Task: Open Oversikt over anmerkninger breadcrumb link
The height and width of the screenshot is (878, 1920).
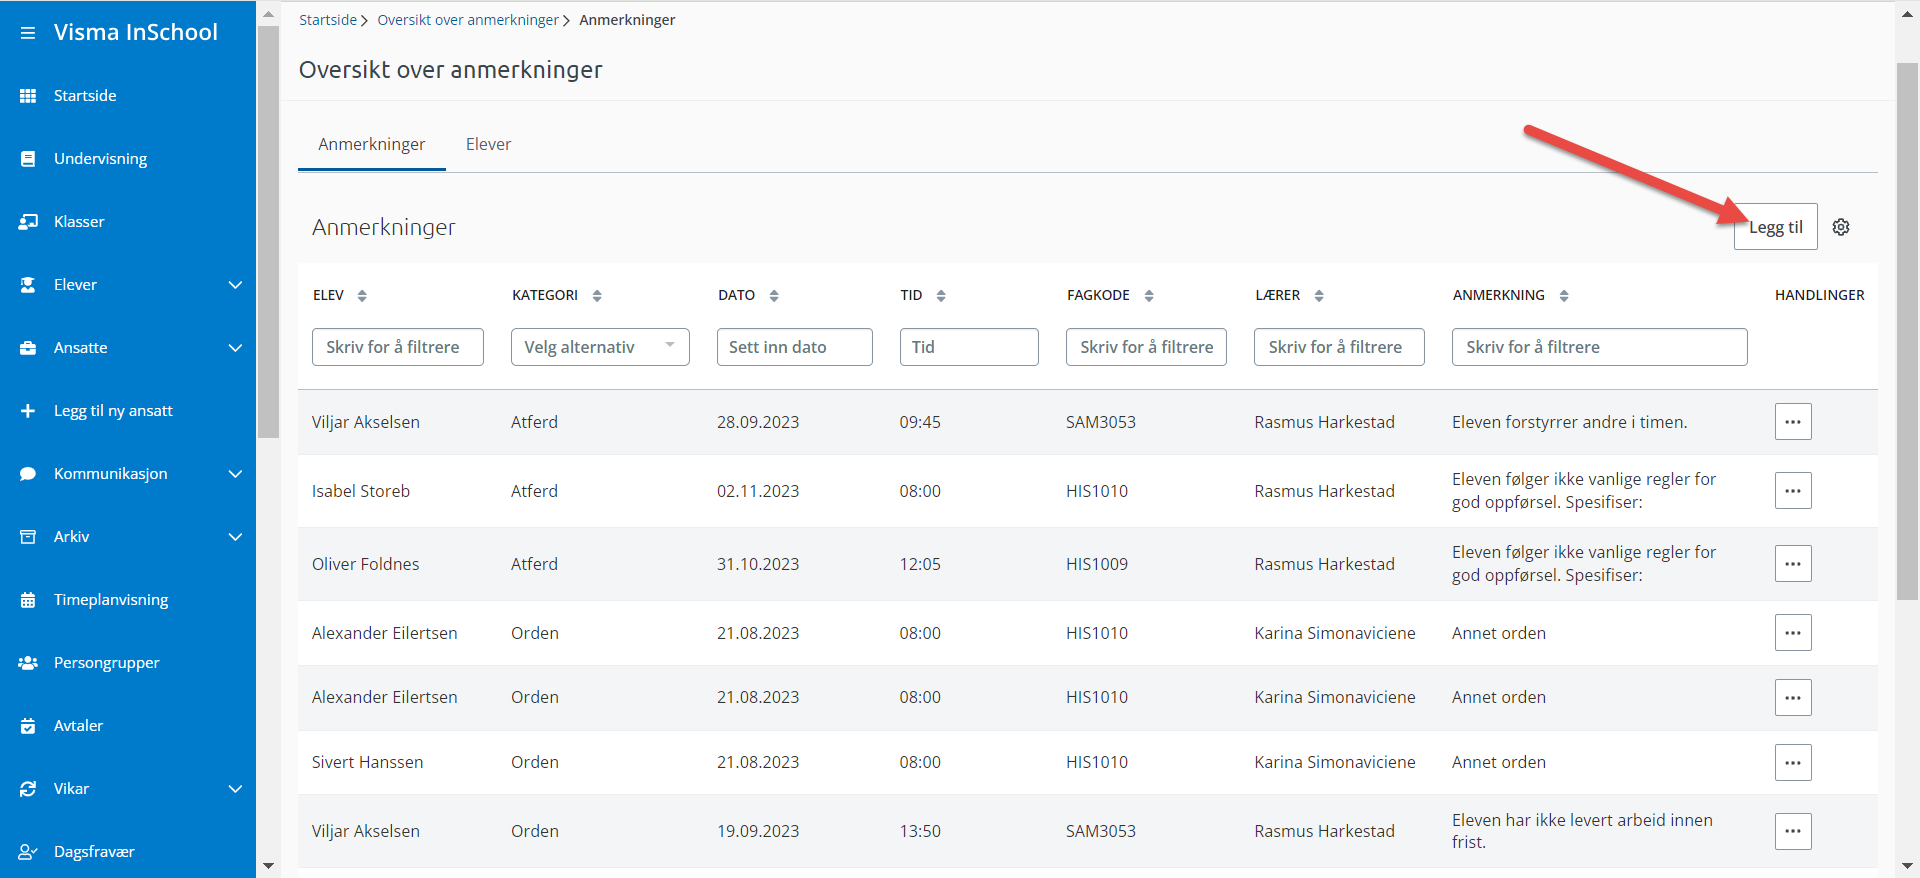Action: (468, 20)
